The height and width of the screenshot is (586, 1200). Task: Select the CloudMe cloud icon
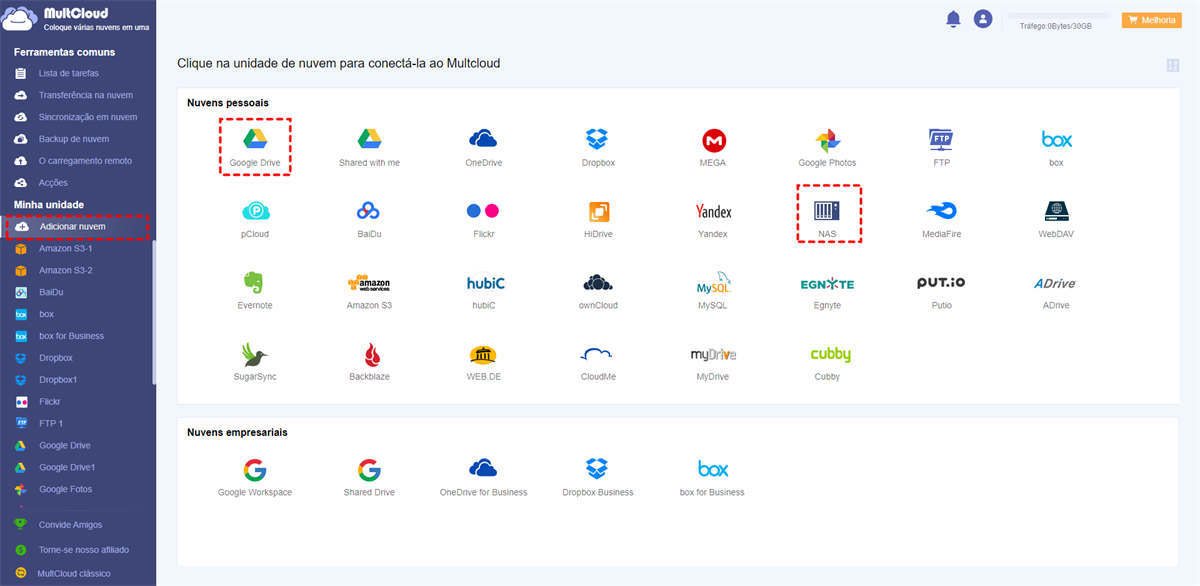click(x=598, y=355)
